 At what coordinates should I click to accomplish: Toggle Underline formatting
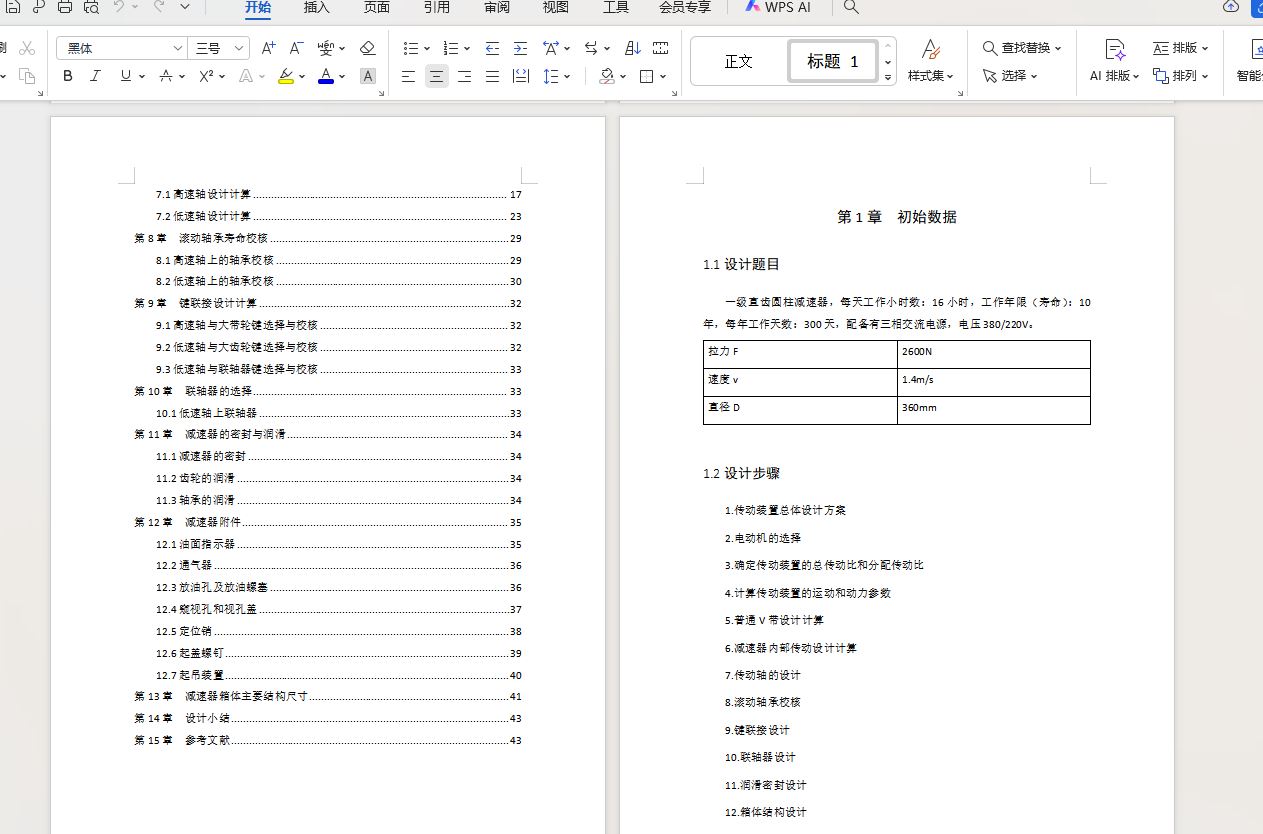(x=125, y=76)
